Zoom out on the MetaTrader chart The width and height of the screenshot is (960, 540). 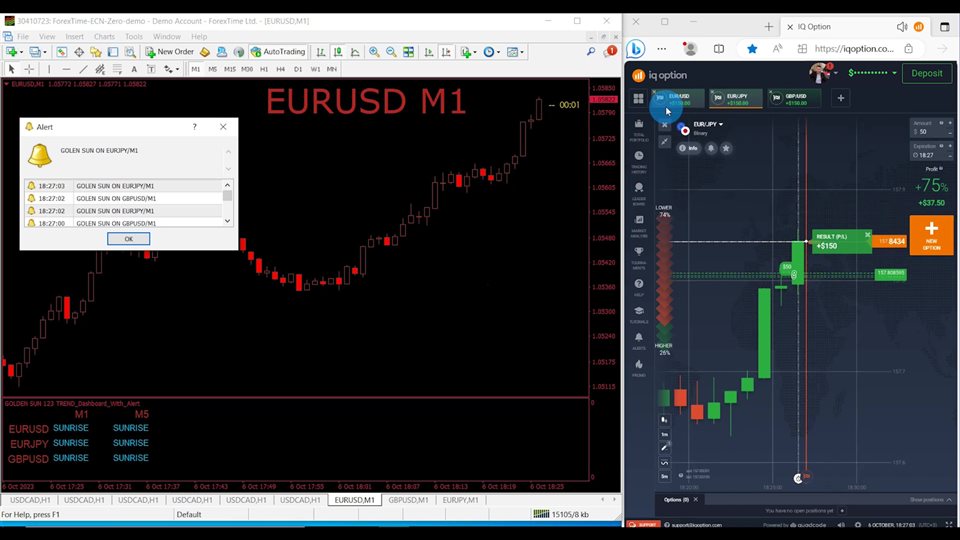[391, 52]
